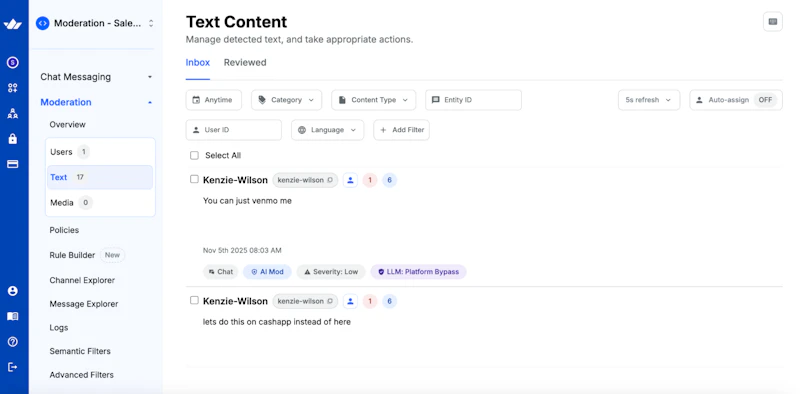Click the Add Filter button
Viewport: 800px width, 394px height.
click(x=402, y=130)
